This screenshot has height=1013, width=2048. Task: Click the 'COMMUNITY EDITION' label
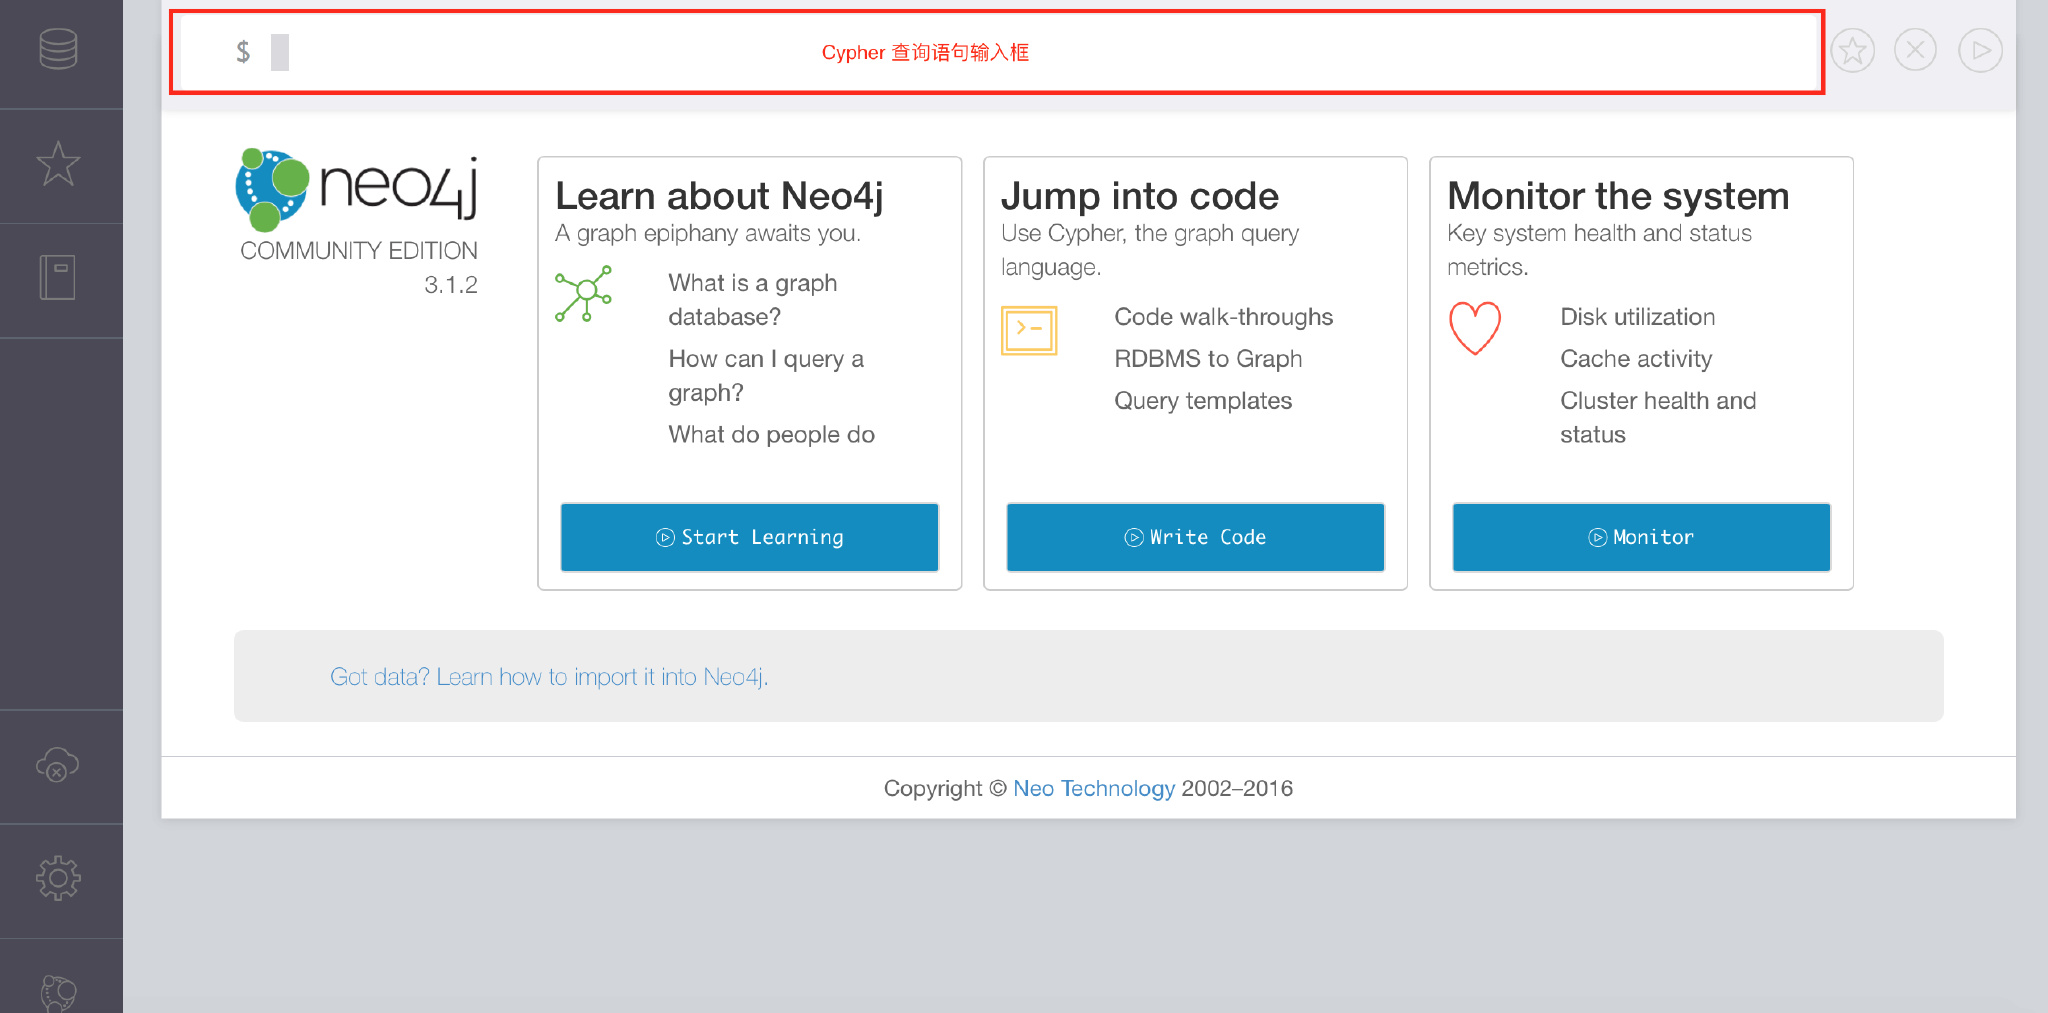(x=359, y=251)
